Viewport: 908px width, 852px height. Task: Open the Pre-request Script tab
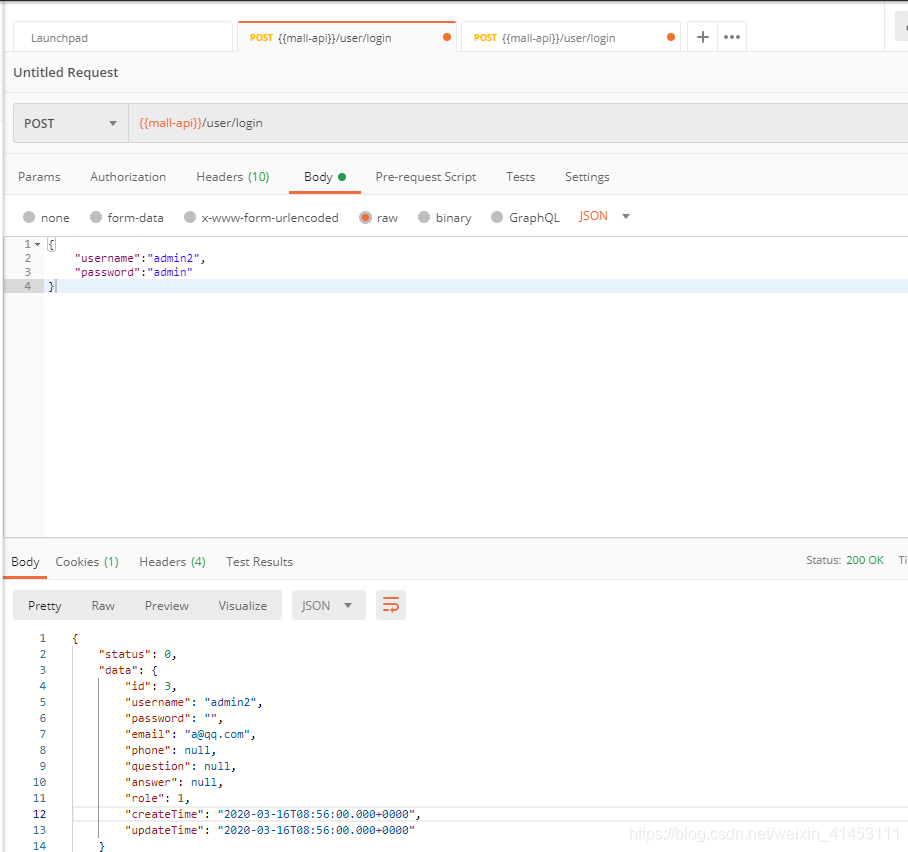(426, 177)
